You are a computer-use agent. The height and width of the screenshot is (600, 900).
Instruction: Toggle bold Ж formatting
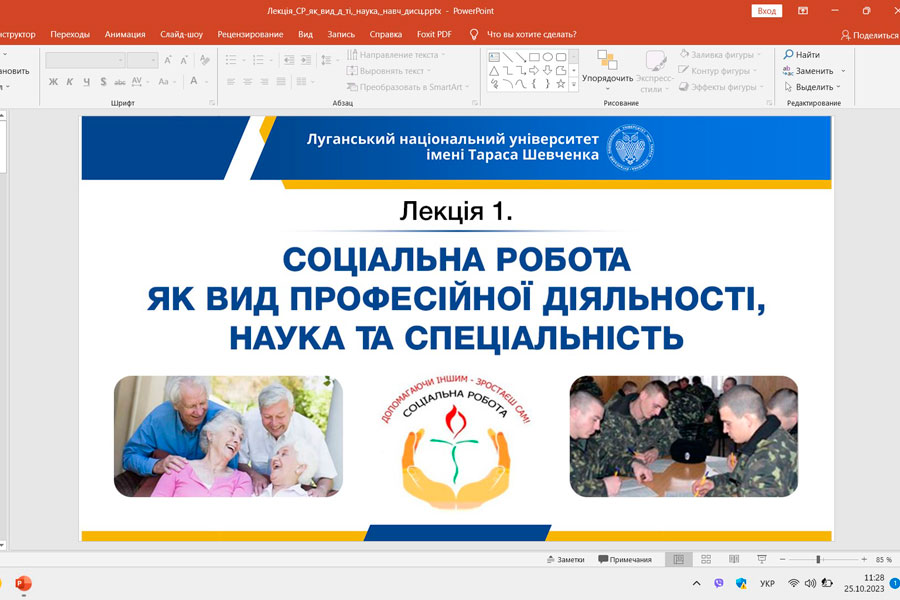53,82
